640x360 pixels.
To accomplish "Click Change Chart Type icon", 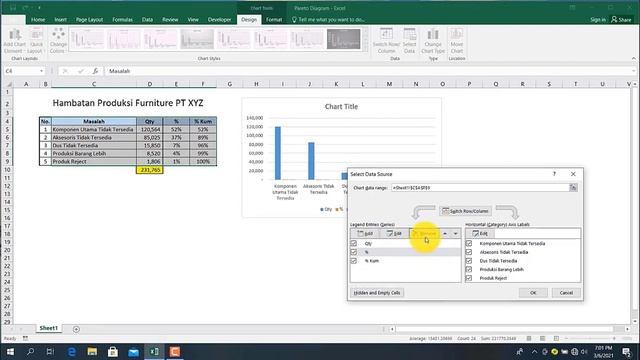I will coord(433,40).
